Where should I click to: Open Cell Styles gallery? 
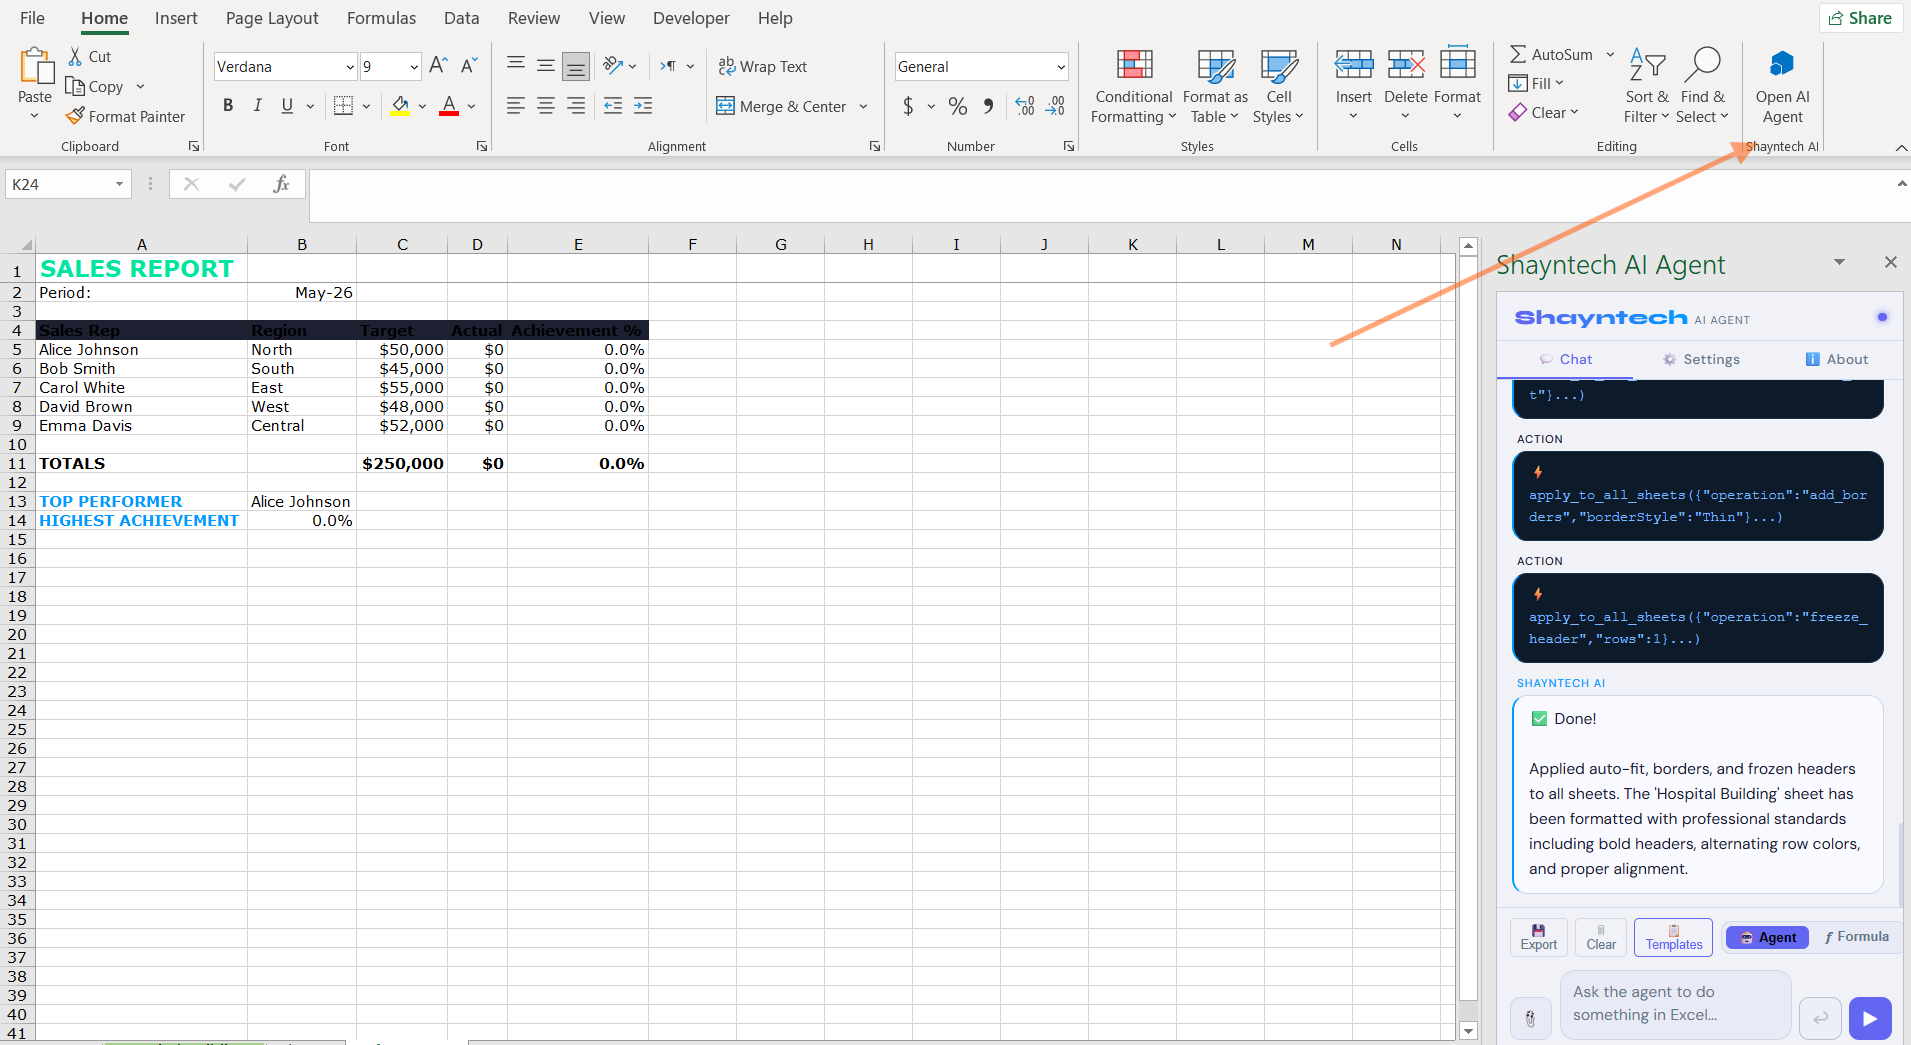[x=1278, y=87]
